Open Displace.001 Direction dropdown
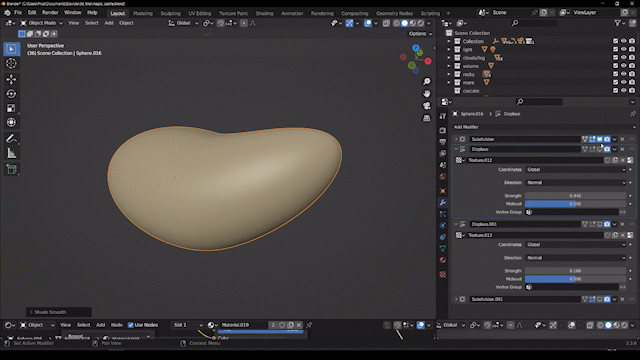The image size is (640, 360). coord(576,258)
